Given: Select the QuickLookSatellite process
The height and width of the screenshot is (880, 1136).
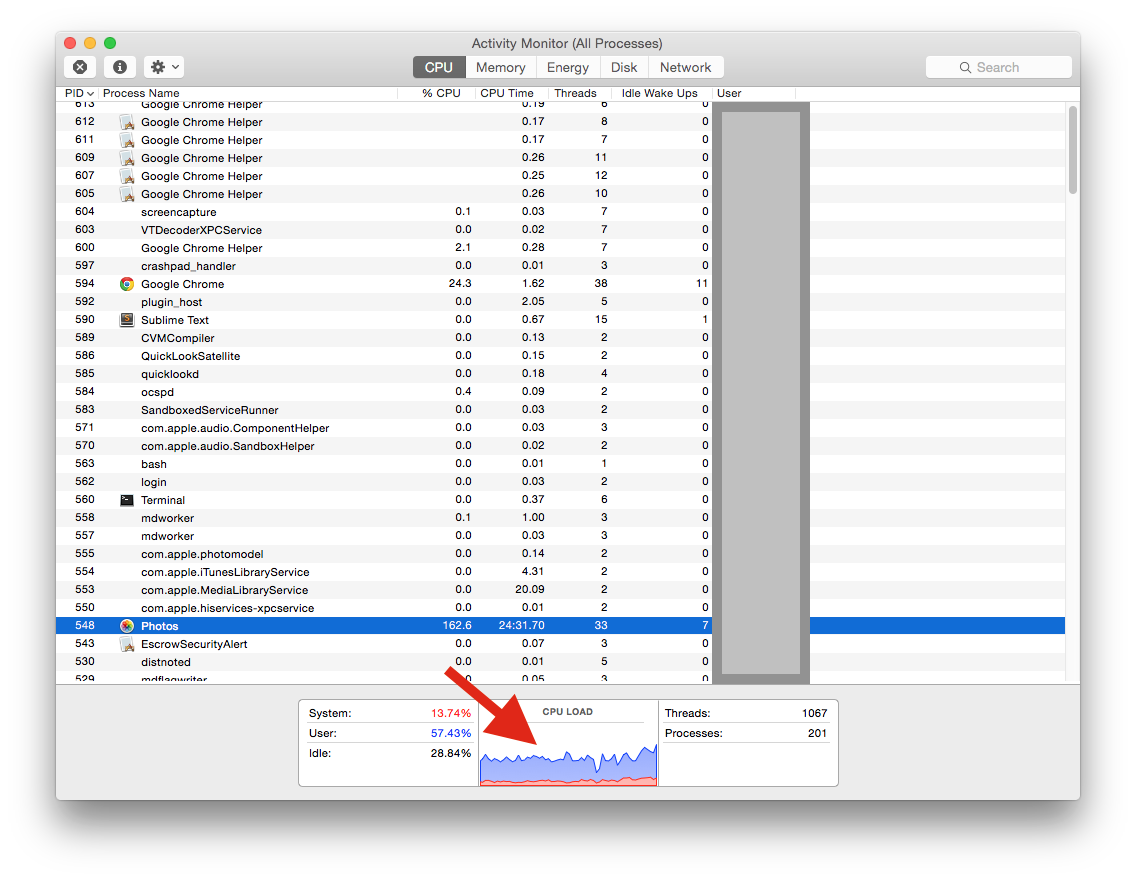Looking at the screenshot, I should [560, 356].
